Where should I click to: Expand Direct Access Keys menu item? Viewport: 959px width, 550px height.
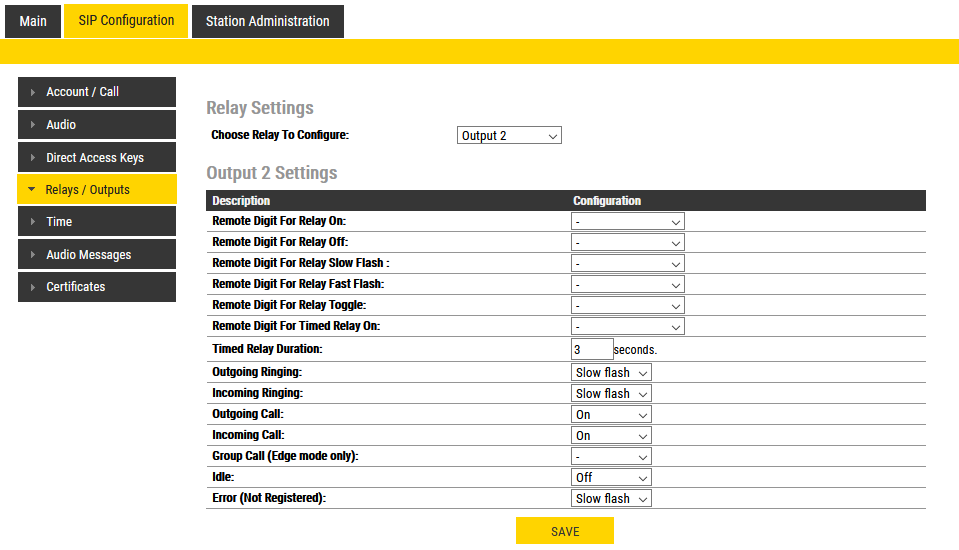[97, 158]
